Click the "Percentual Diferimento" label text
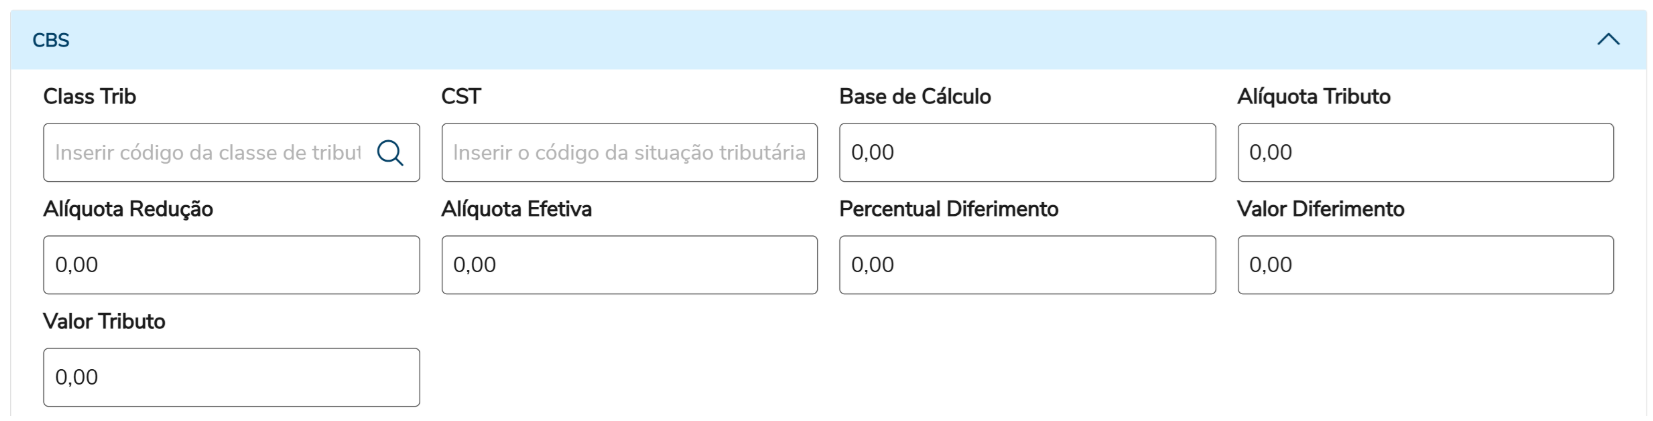 tap(948, 209)
